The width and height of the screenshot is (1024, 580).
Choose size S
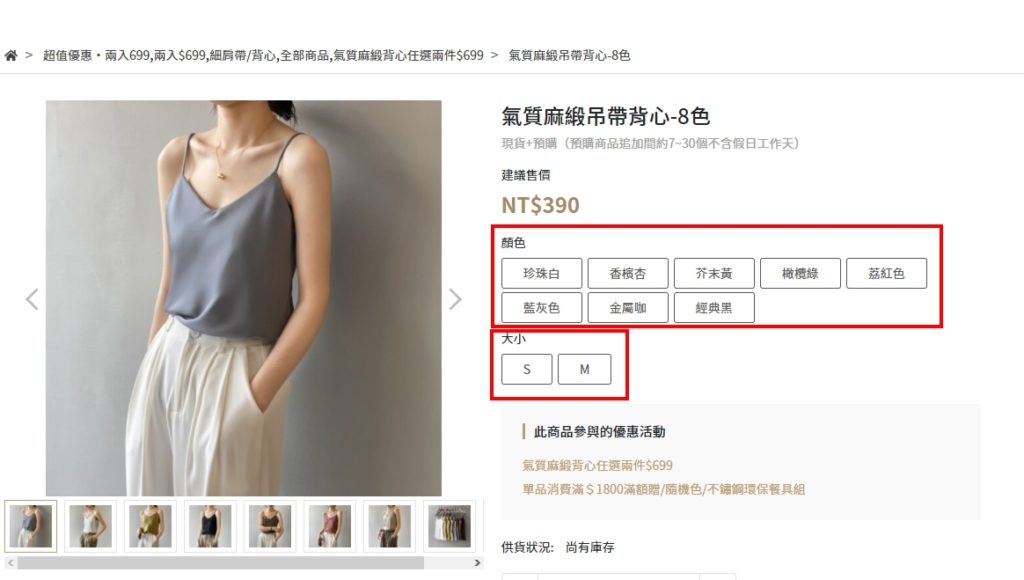526,369
